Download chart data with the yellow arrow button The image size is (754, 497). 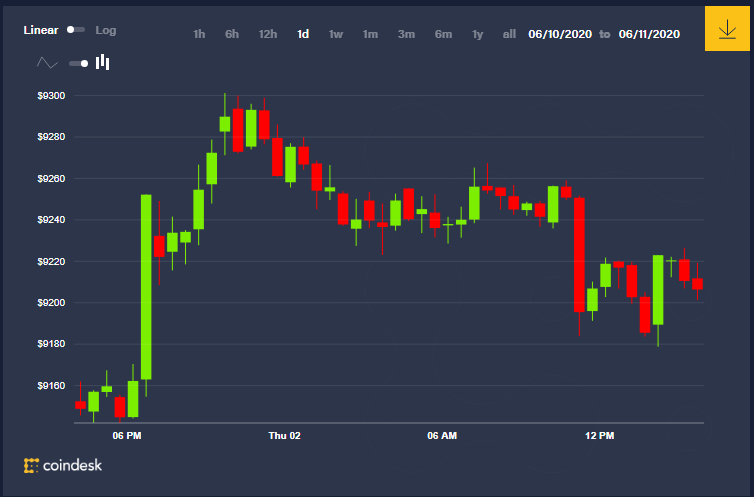coord(727,29)
